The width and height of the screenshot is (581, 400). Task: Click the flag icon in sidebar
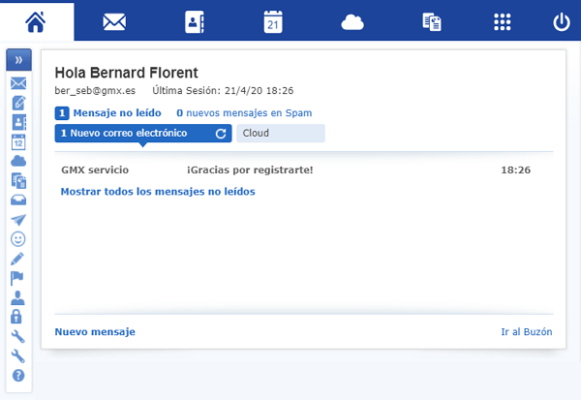17,278
